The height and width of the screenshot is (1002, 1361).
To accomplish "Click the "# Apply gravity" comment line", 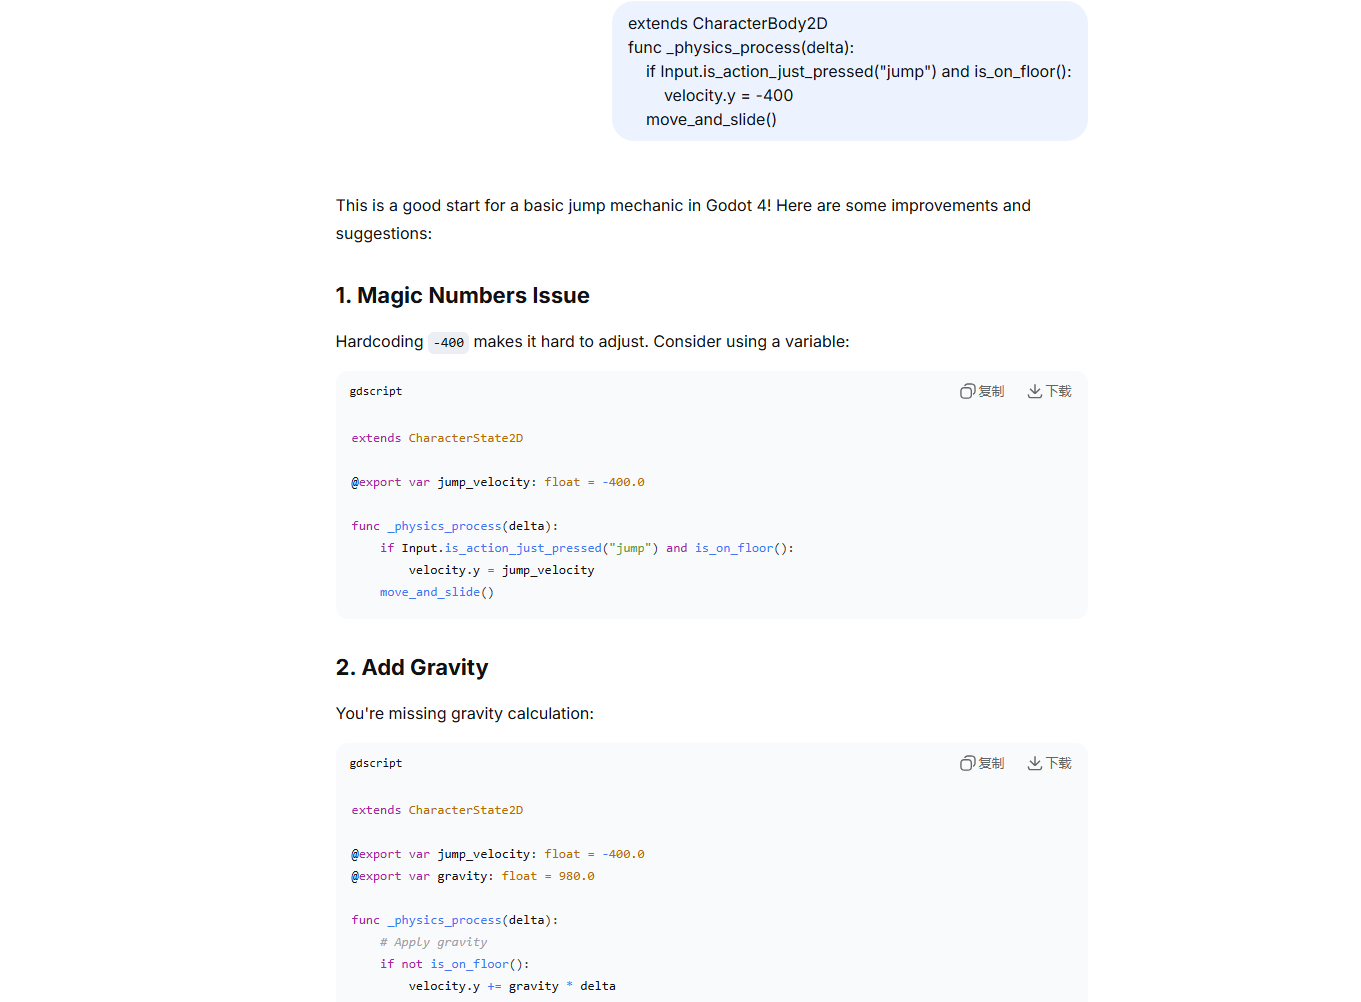I will pos(433,942).
